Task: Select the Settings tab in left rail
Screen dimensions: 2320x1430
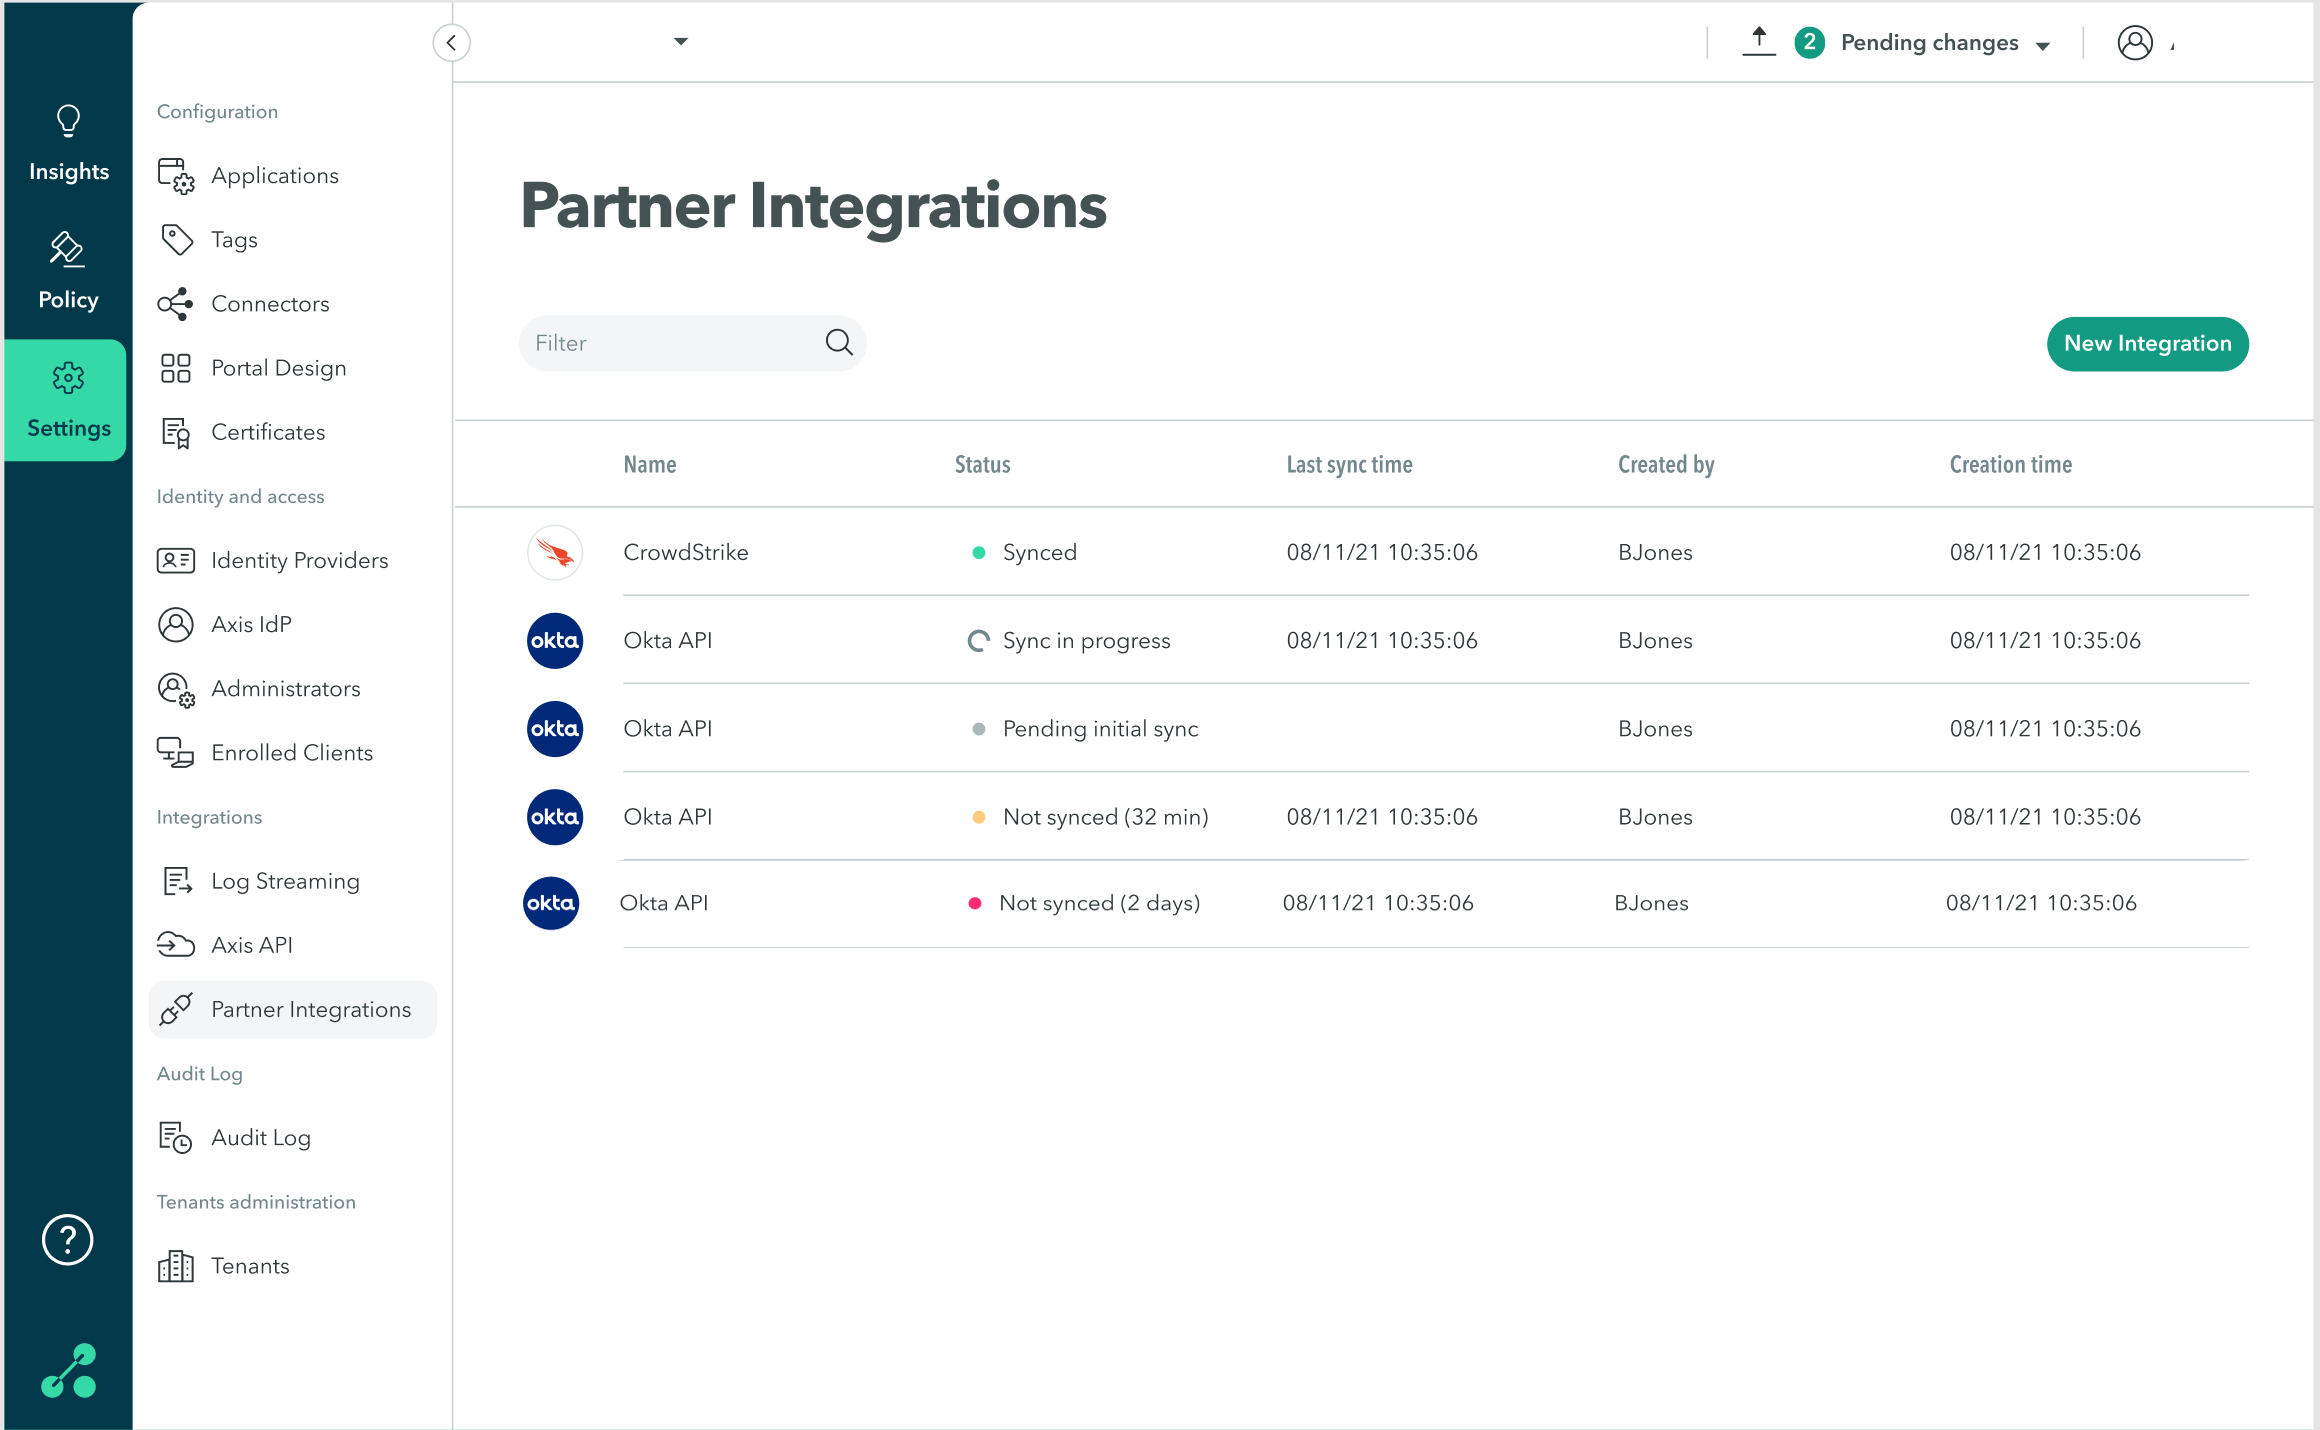Action: [68, 400]
